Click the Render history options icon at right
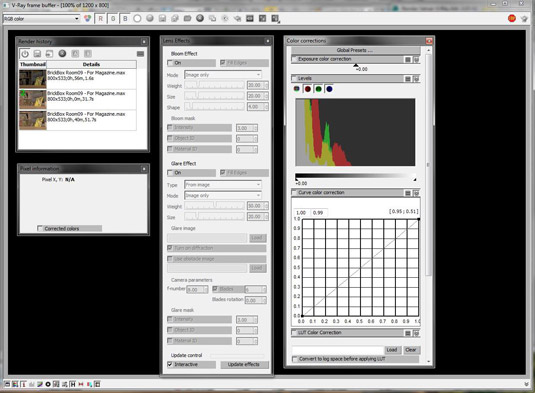 pyautogui.click(x=140, y=54)
